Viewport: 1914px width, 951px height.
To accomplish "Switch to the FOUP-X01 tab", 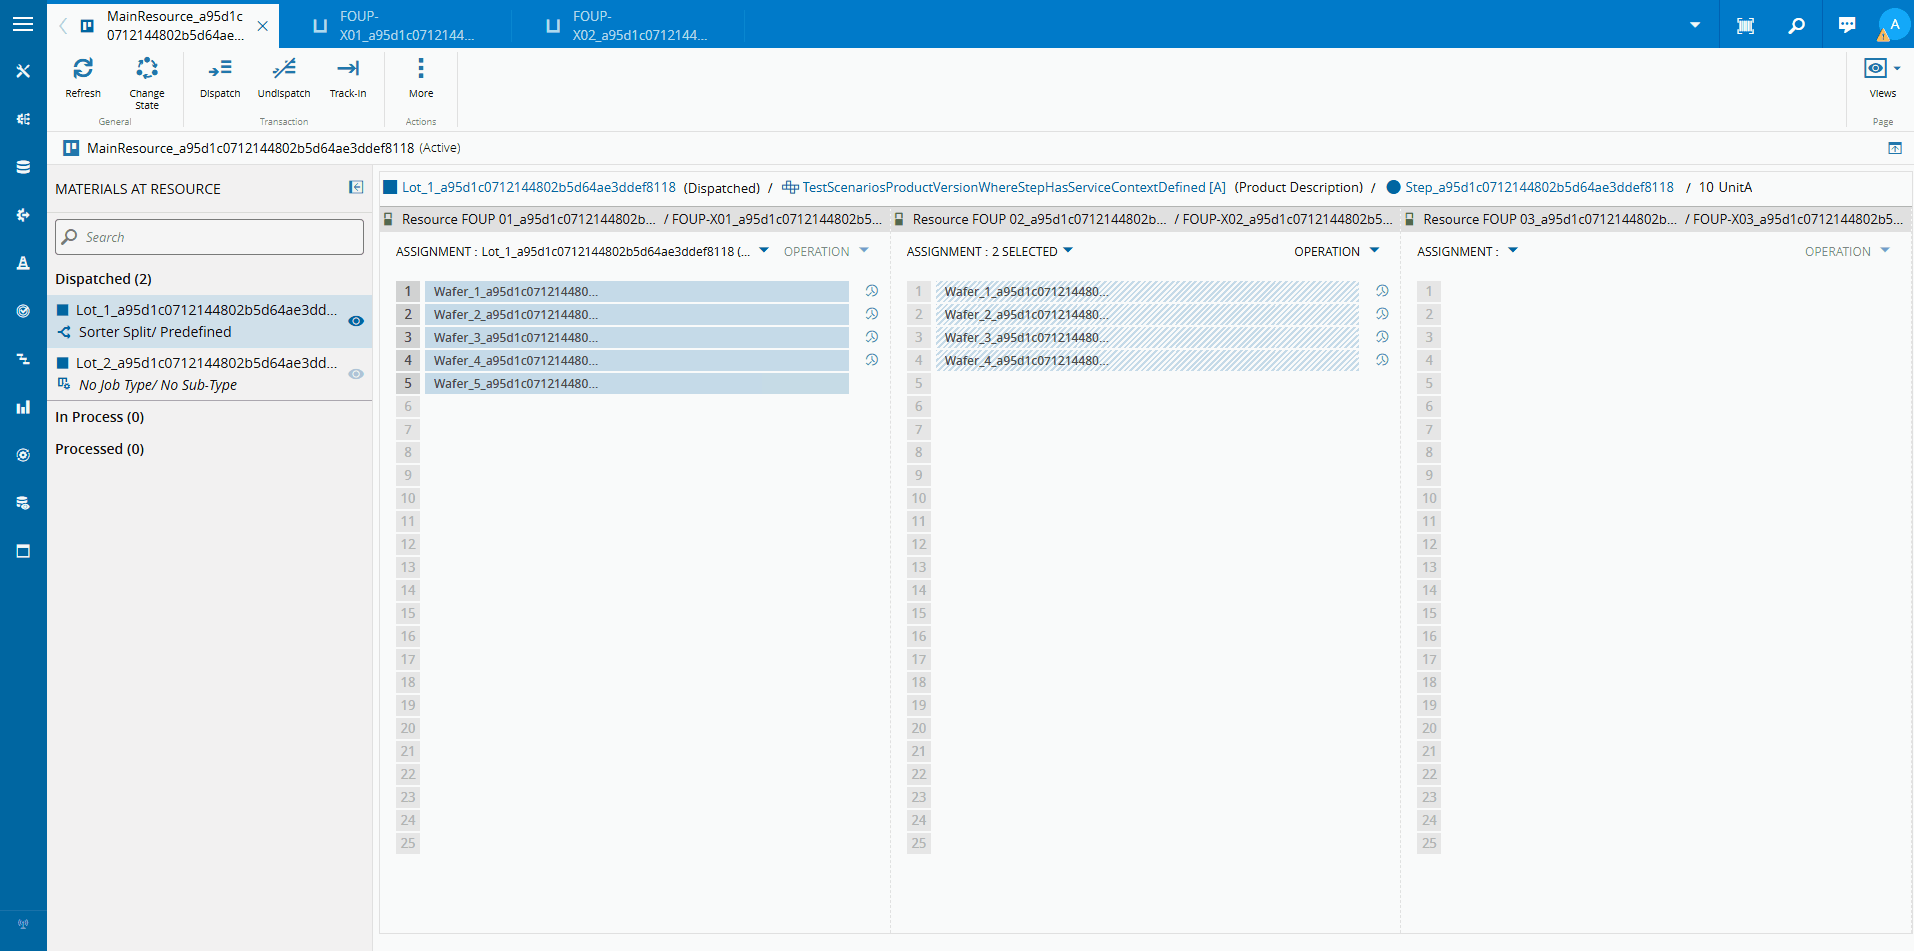I will pos(395,25).
